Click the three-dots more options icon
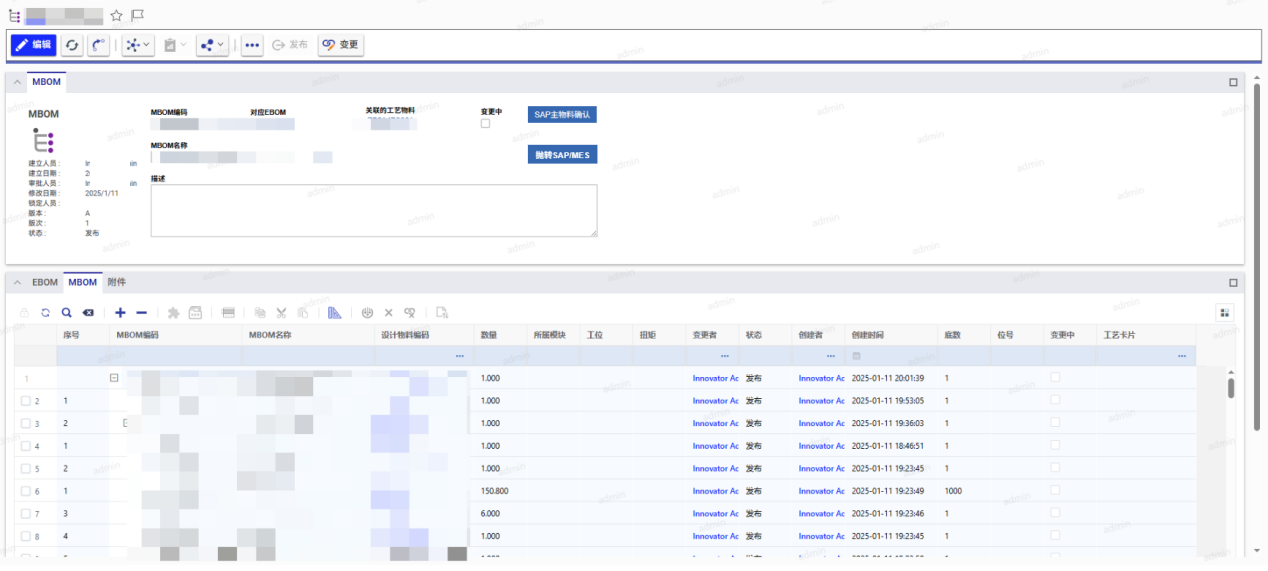Image resolution: width=1268 pixels, height=571 pixels. pos(252,45)
